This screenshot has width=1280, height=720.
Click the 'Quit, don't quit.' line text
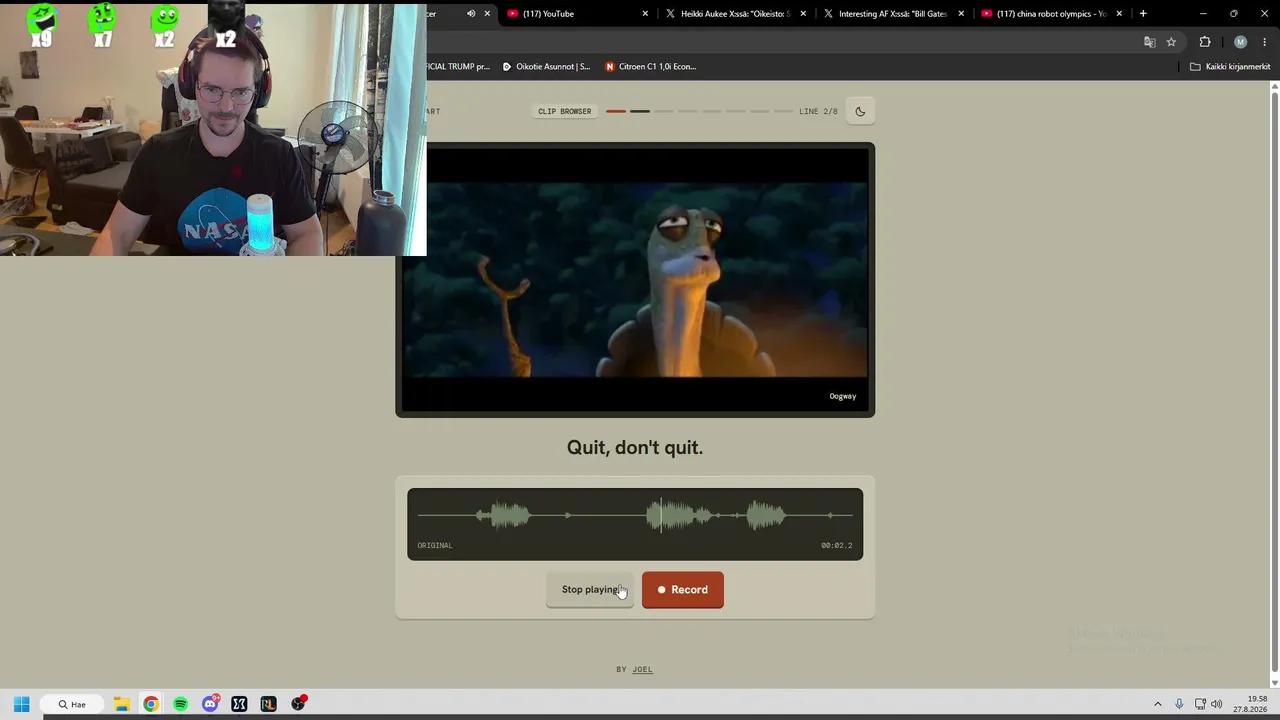pyautogui.click(x=635, y=448)
